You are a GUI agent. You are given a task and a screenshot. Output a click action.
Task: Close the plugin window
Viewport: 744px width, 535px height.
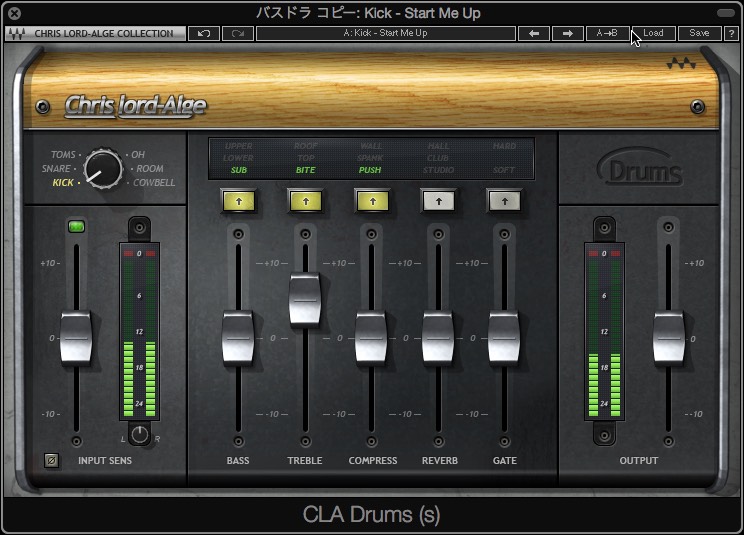coord(15,13)
